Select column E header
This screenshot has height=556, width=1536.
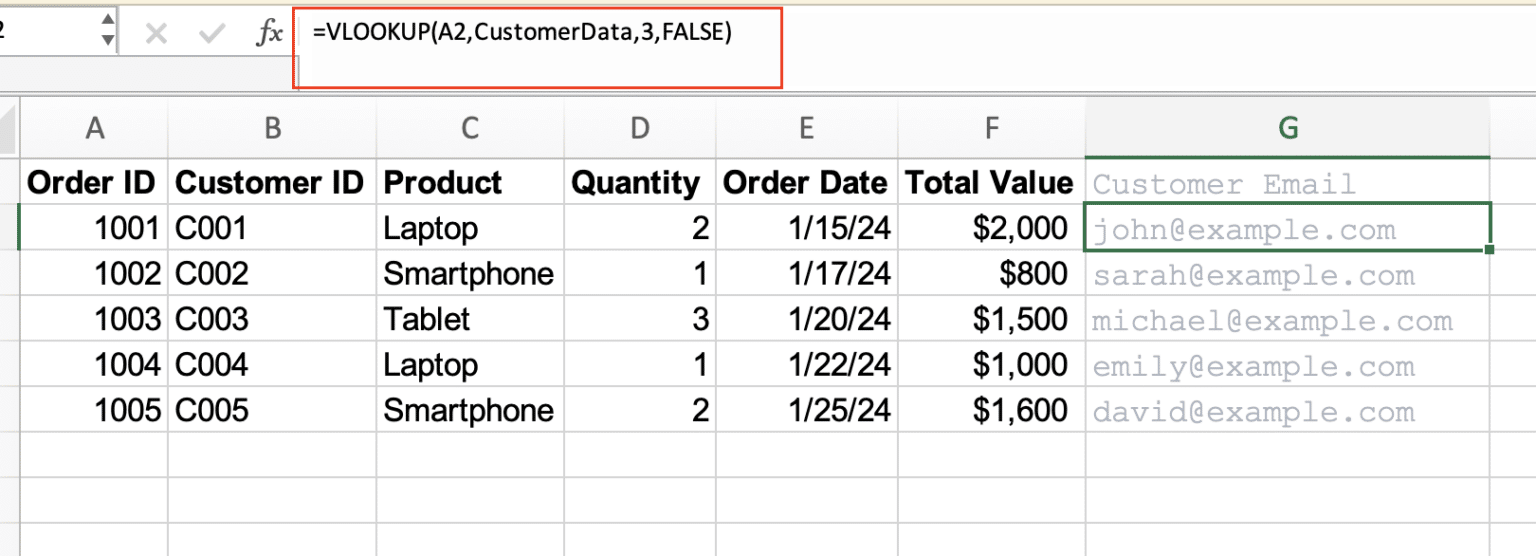coord(806,127)
